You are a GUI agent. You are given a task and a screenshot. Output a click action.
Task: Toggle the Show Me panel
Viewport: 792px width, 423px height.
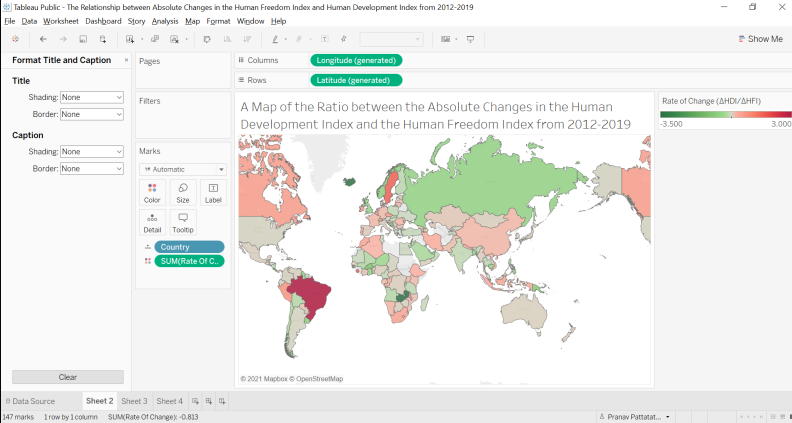pos(760,39)
